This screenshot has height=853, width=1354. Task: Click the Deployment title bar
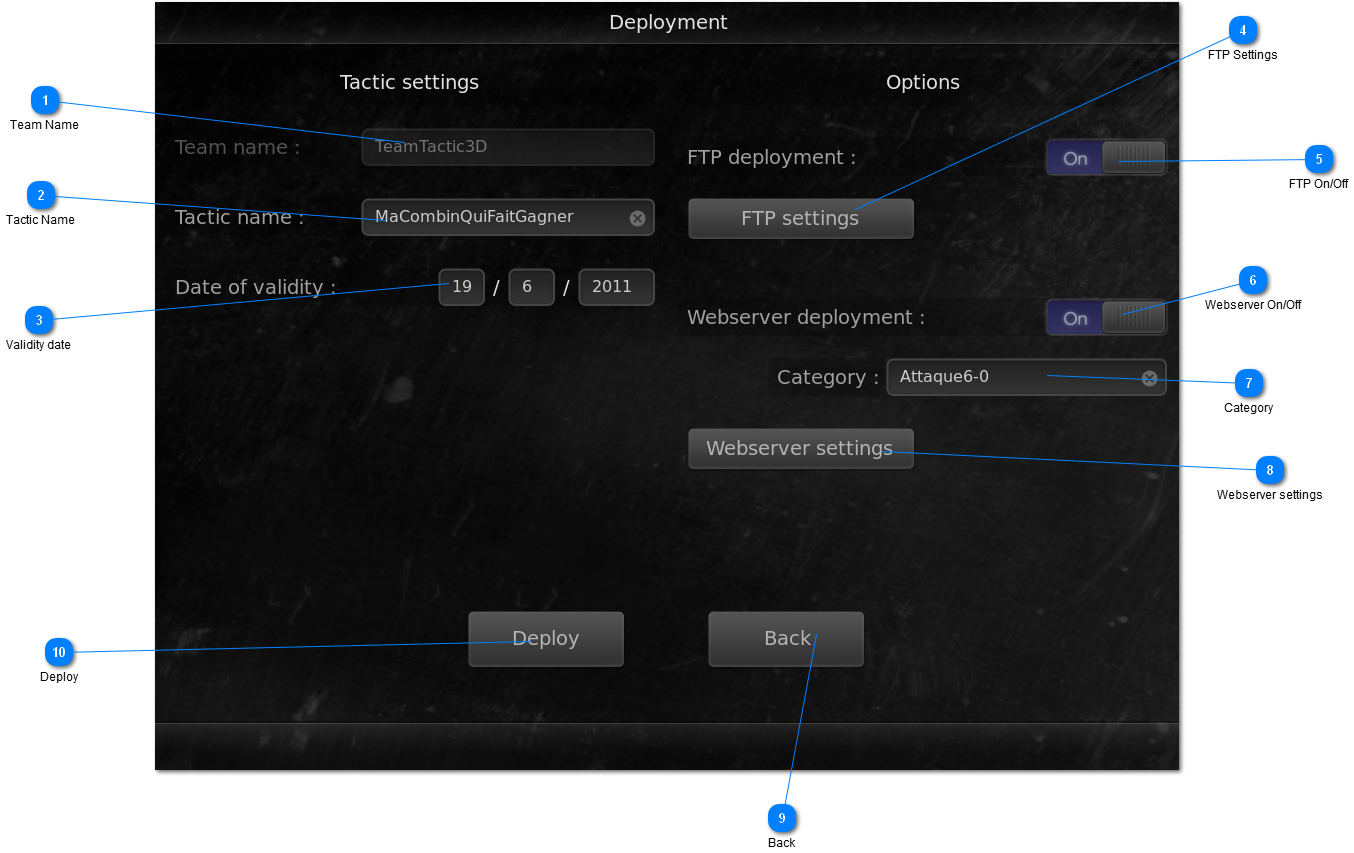[668, 21]
